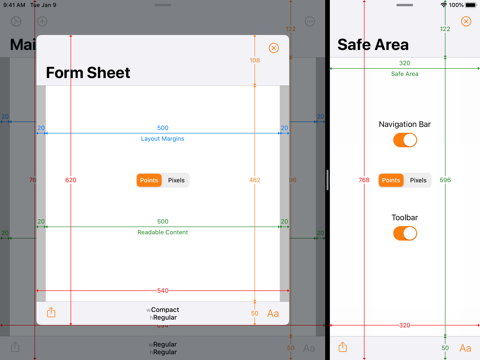The height and width of the screenshot is (360, 480).
Task: Turn off the Navigation Bar switch
Action: coord(405,140)
